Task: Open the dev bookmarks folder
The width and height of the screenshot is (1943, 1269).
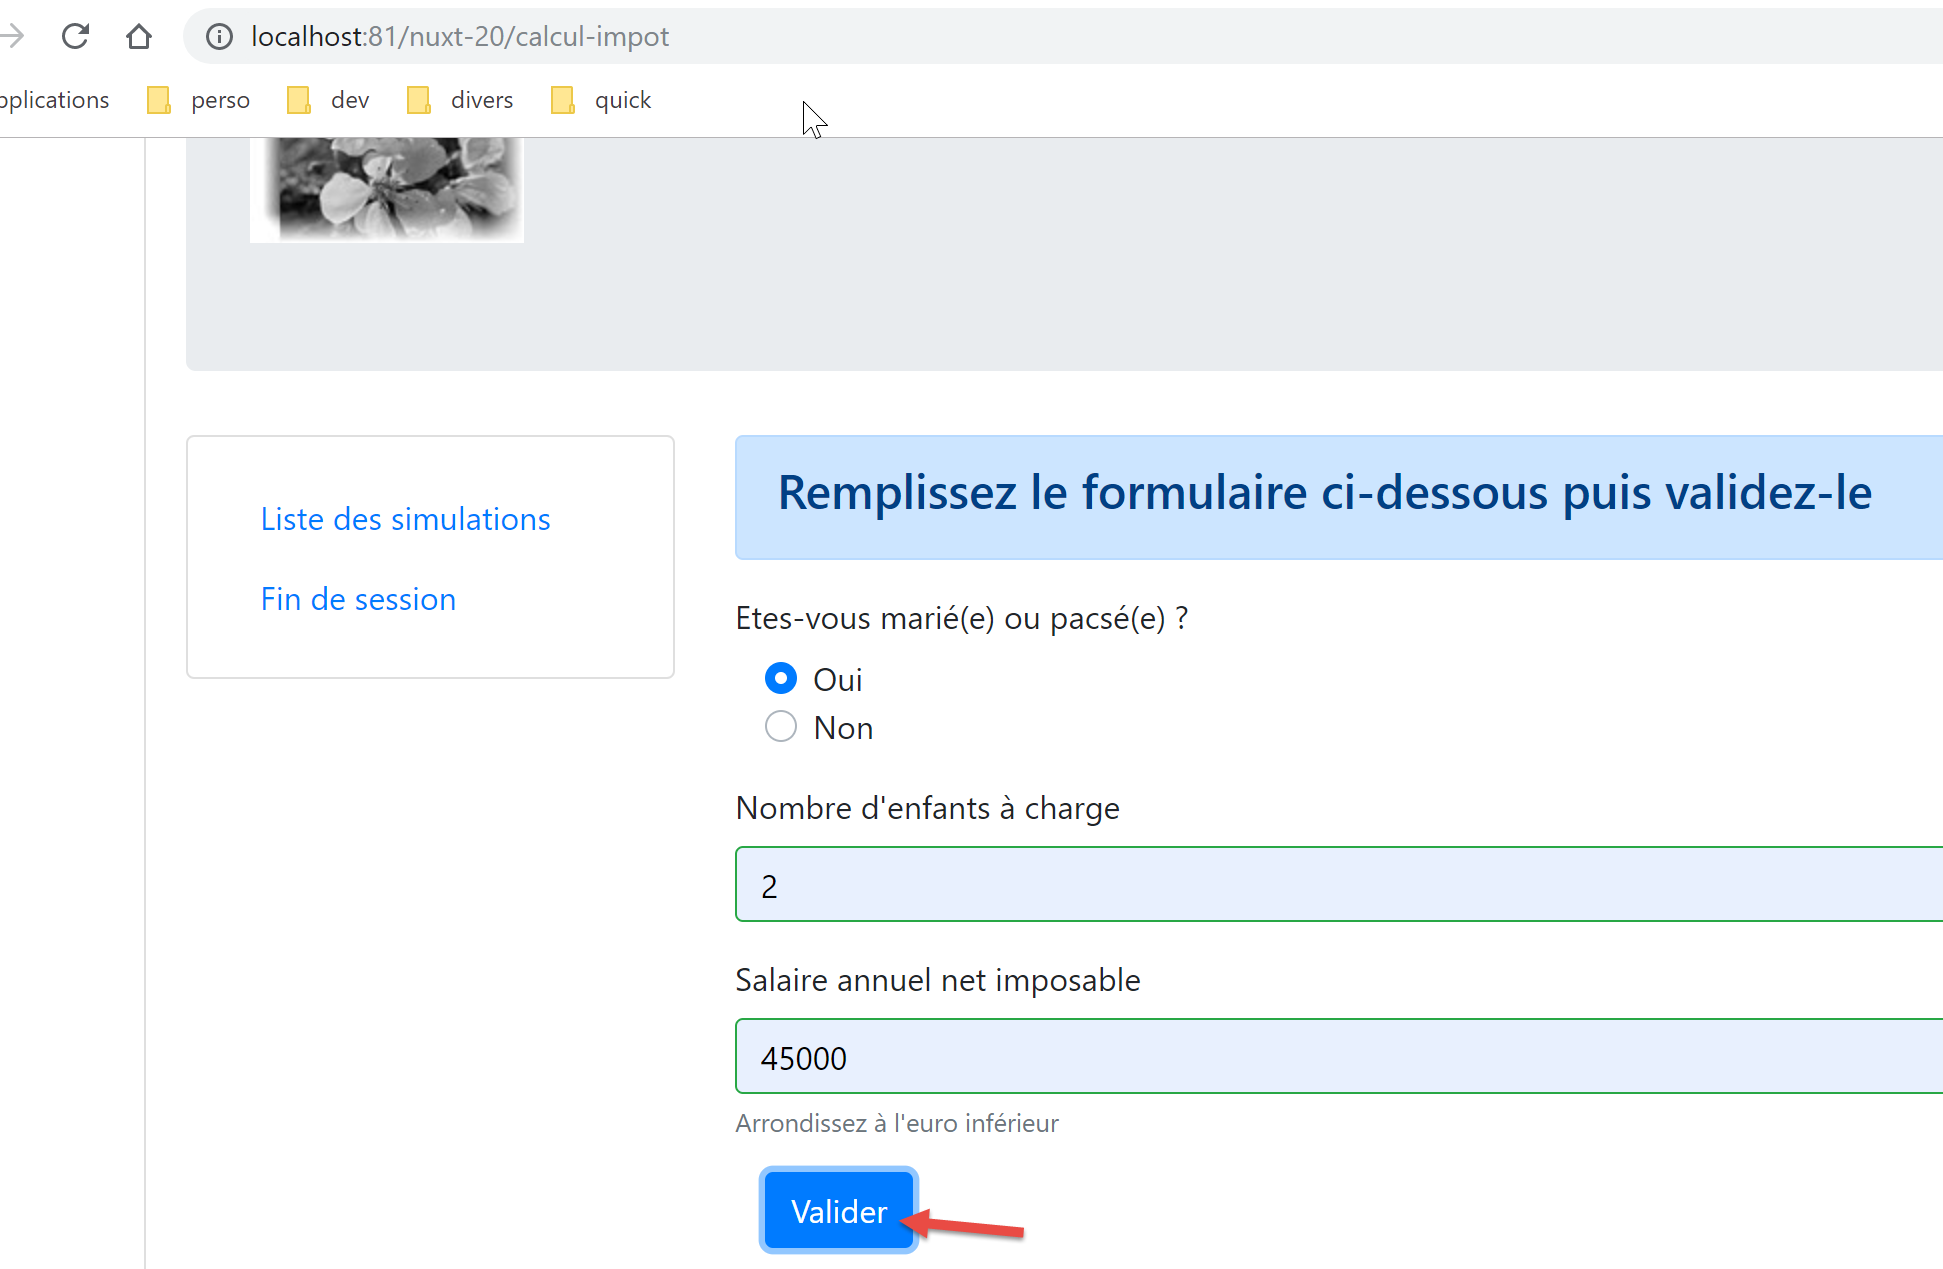Action: (x=329, y=100)
